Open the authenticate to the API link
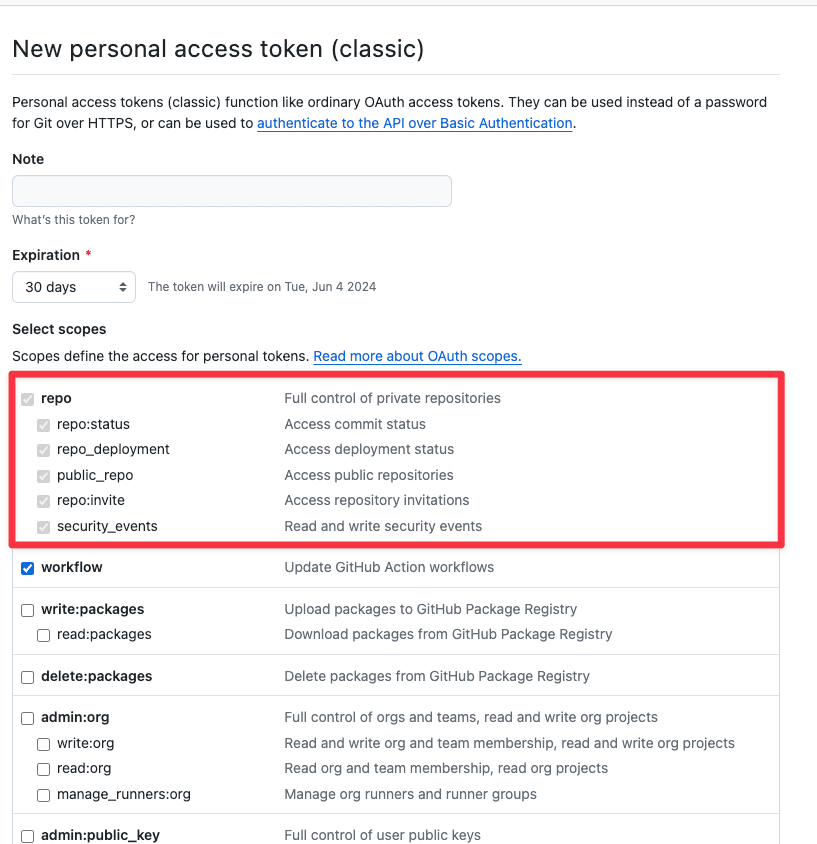The height and width of the screenshot is (844, 817). click(414, 123)
